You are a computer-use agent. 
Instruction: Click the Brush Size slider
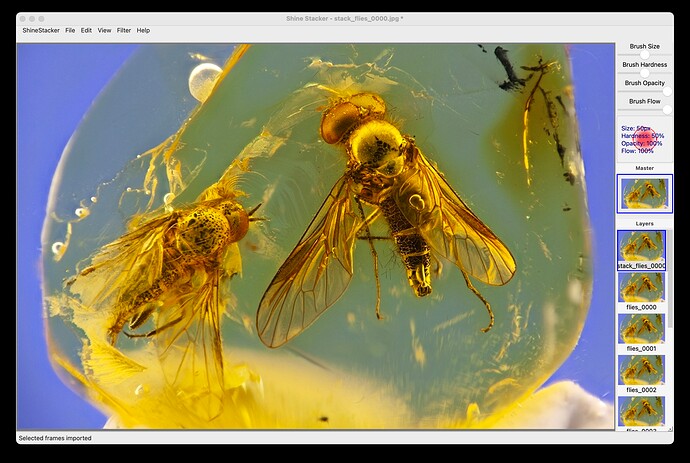pos(644,55)
